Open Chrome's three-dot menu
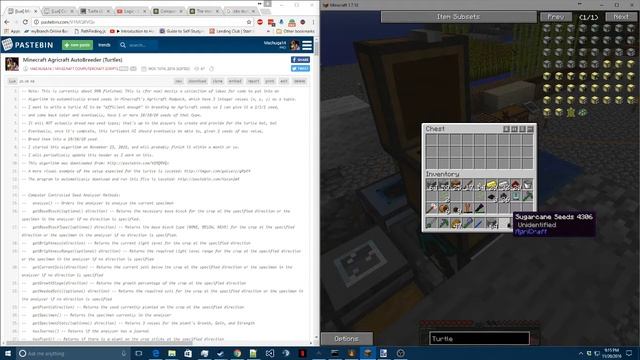Screen dimensions: 640x360 tap(313, 22)
